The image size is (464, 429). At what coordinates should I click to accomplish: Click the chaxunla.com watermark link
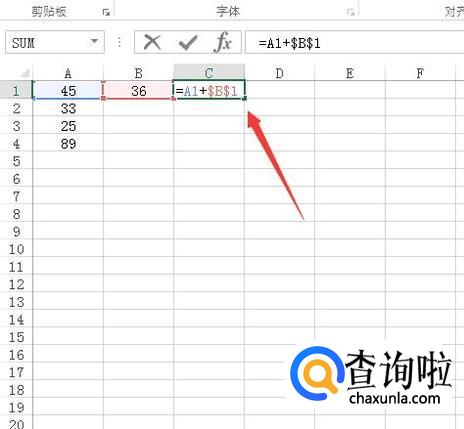(x=395, y=398)
